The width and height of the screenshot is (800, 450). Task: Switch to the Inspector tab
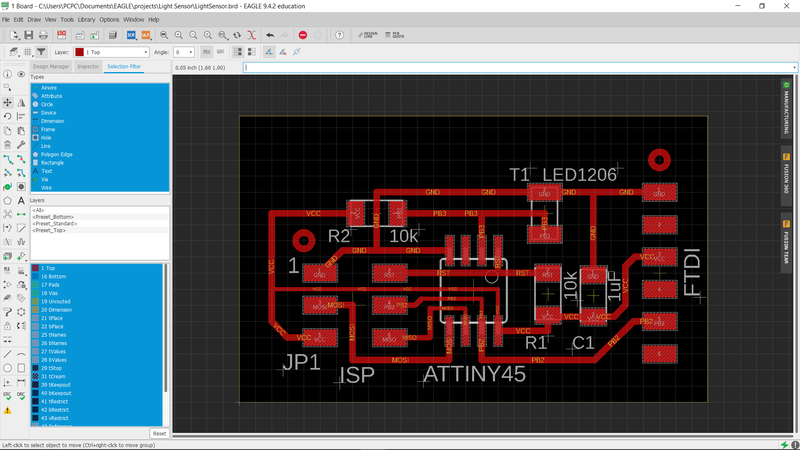[88, 66]
